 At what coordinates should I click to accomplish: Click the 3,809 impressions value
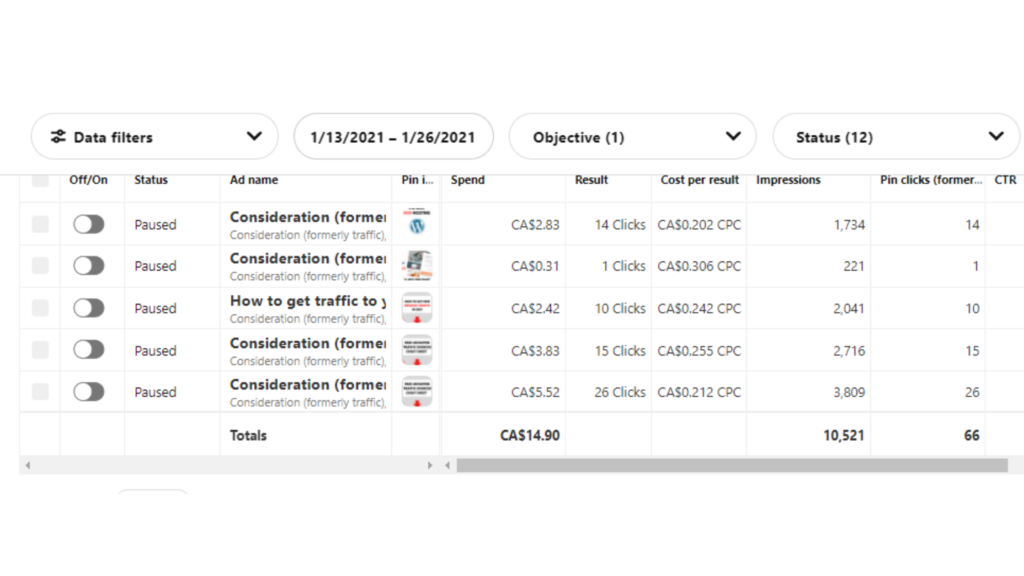(849, 392)
